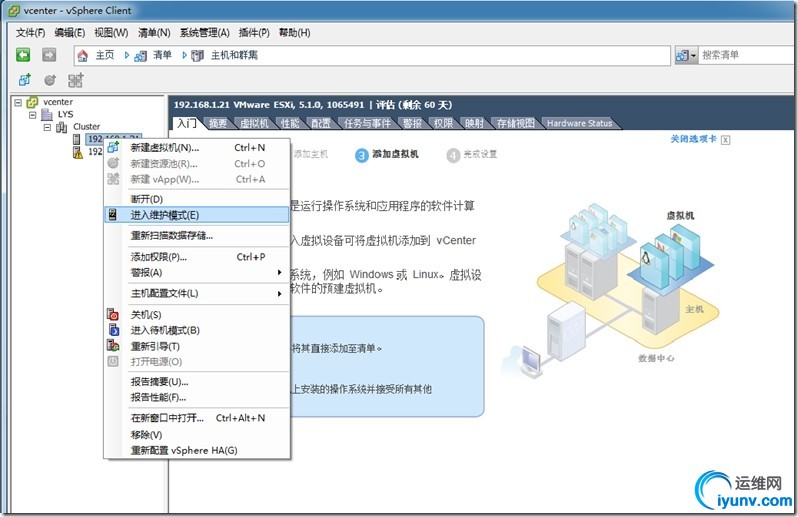Open the 清单(N) menu
The image size is (798, 517).
tap(154, 33)
